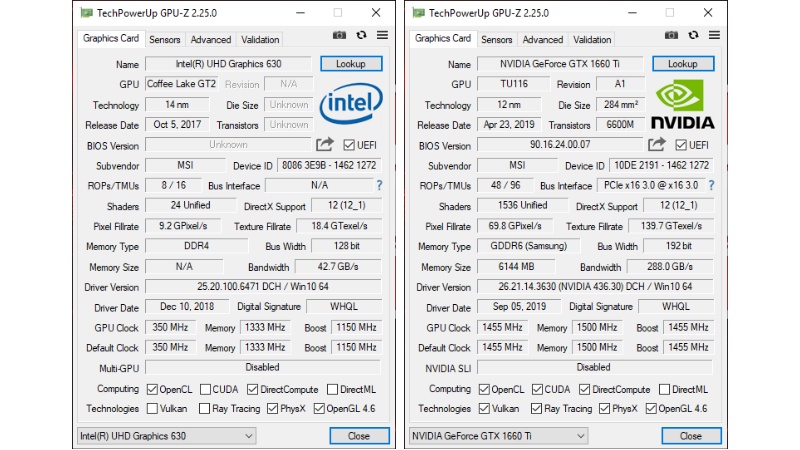This screenshot has width=800, height=450.
Task: Click the Name field showing NVIDIA GeForce GTX 1660 Ti
Action: click(560, 64)
